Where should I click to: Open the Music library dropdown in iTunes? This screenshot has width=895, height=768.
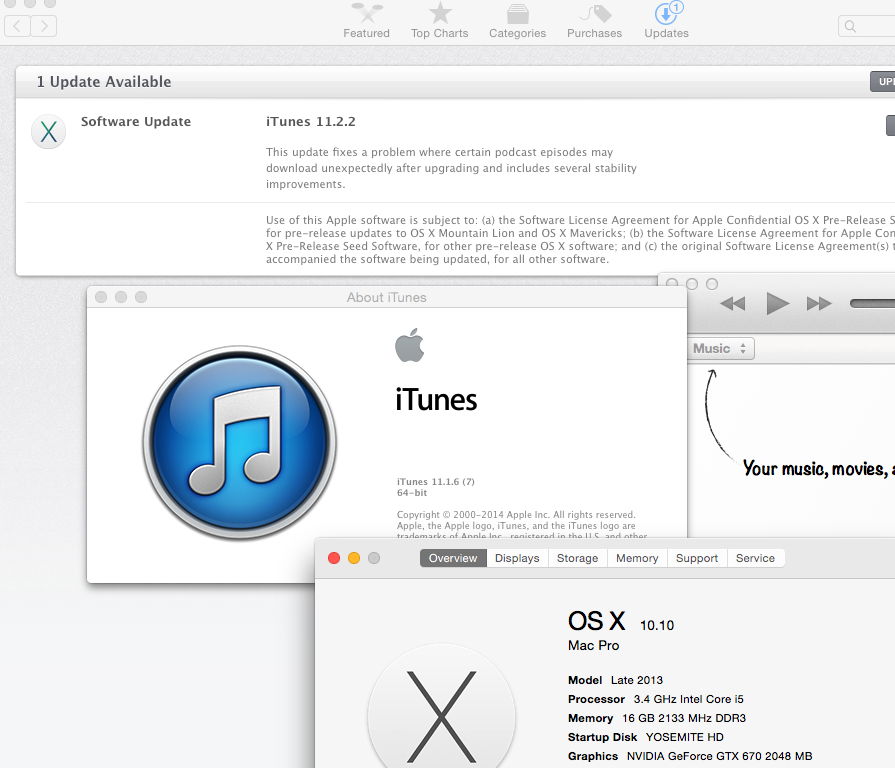coord(721,349)
